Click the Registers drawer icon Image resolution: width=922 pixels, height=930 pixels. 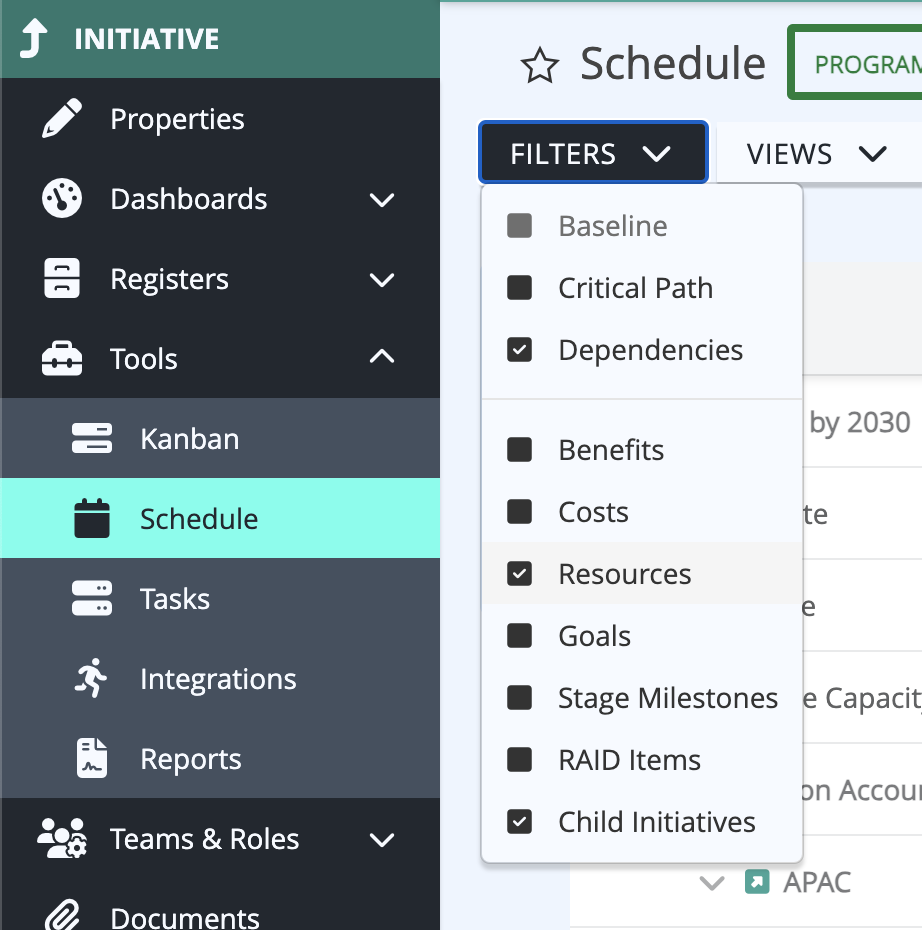click(x=62, y=278)
